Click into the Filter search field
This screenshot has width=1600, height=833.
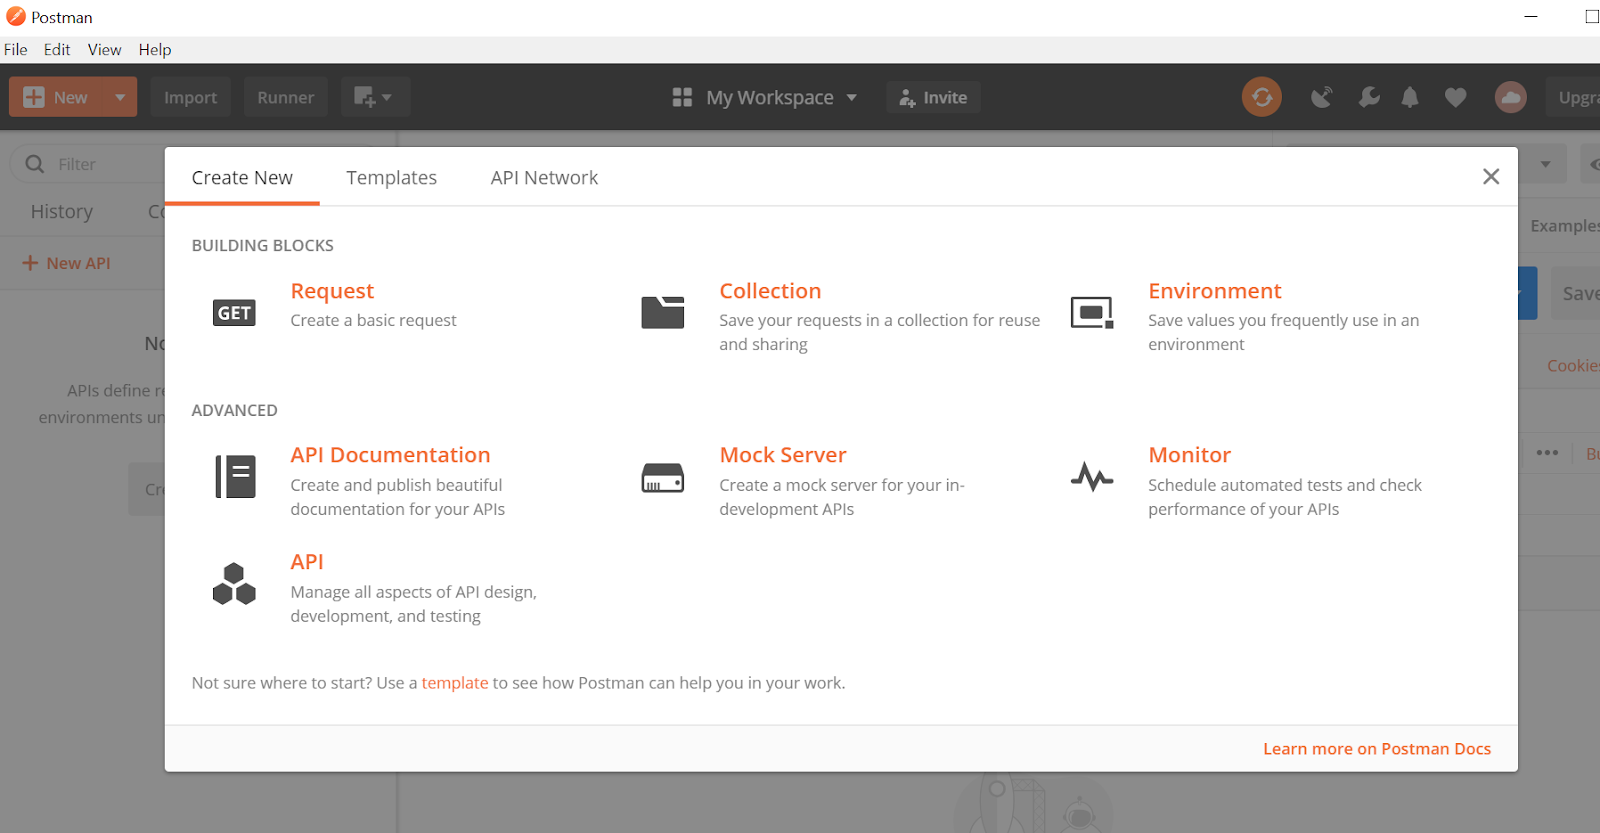point(90,164)
